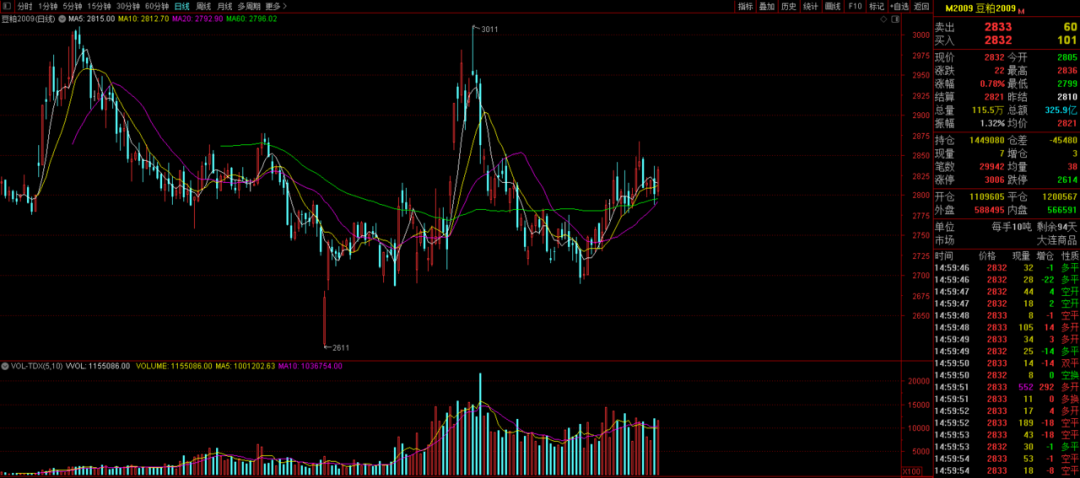Image resolution: width=1080 pixels, height=478 pixels.
Task: Click the MA20: 2792.90 label
Action: 198,19
